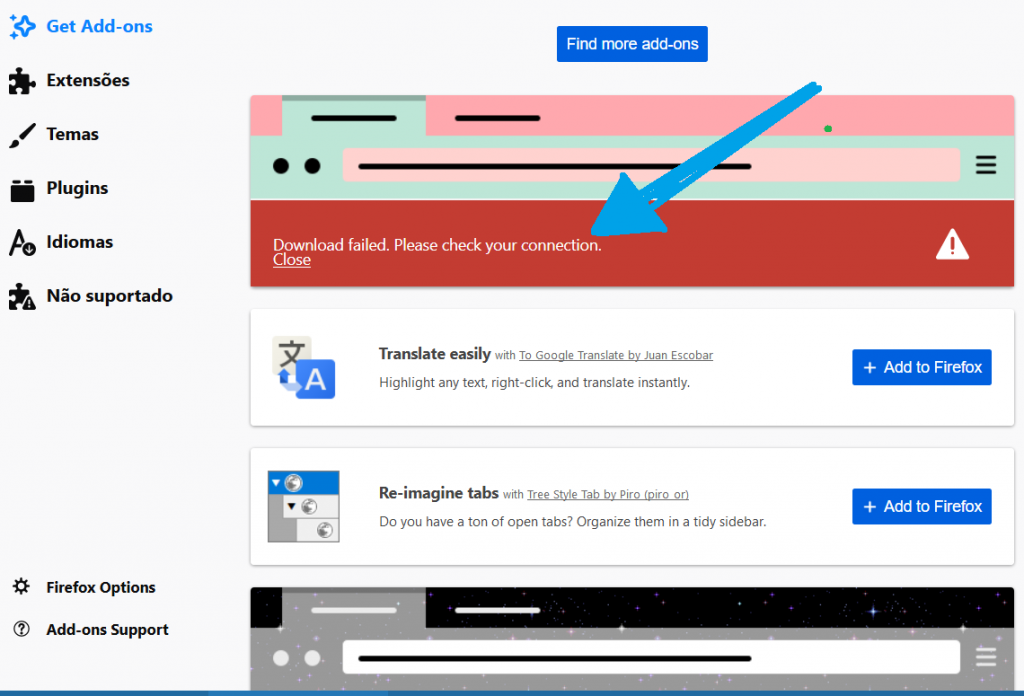Click the Get Add-ons sparkle icon

click(22, 27)
